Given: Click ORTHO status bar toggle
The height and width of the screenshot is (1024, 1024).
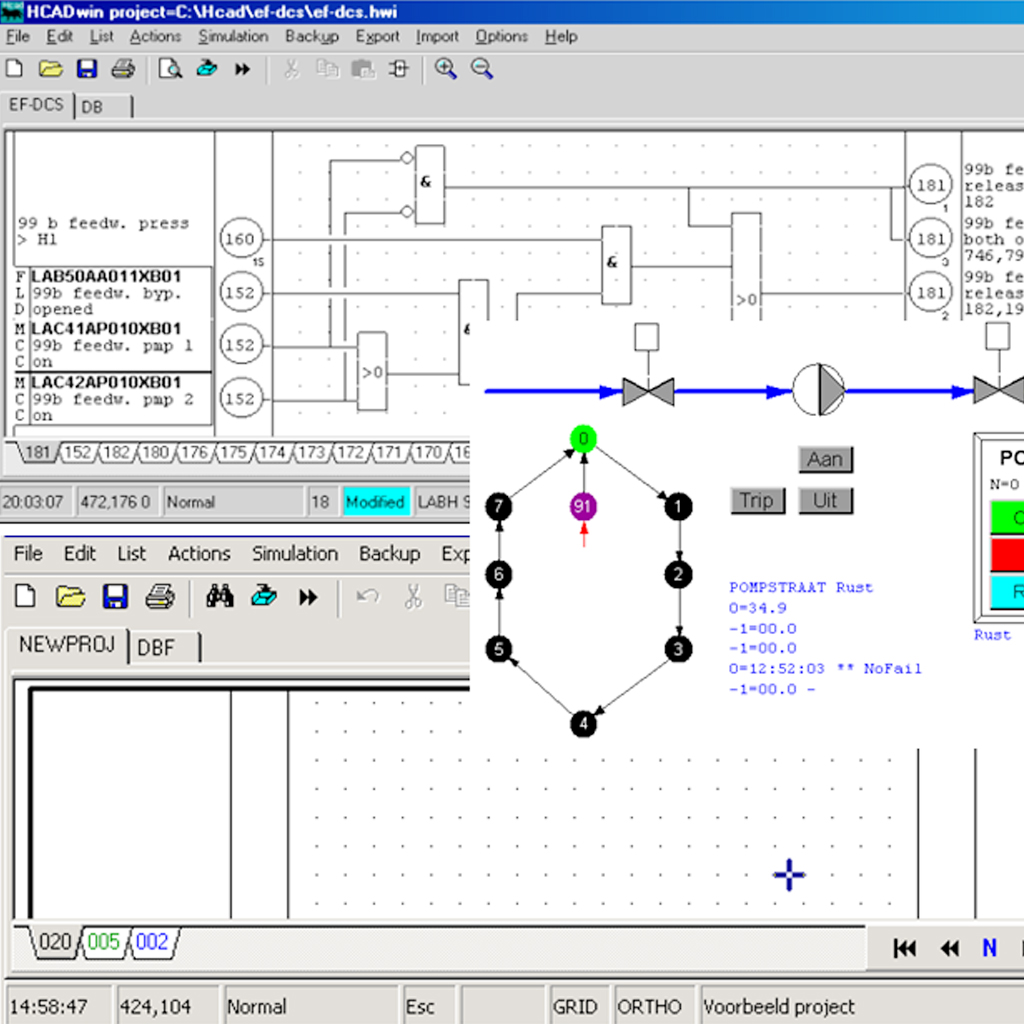Looking at the screenshot, I should (649, 1006).
